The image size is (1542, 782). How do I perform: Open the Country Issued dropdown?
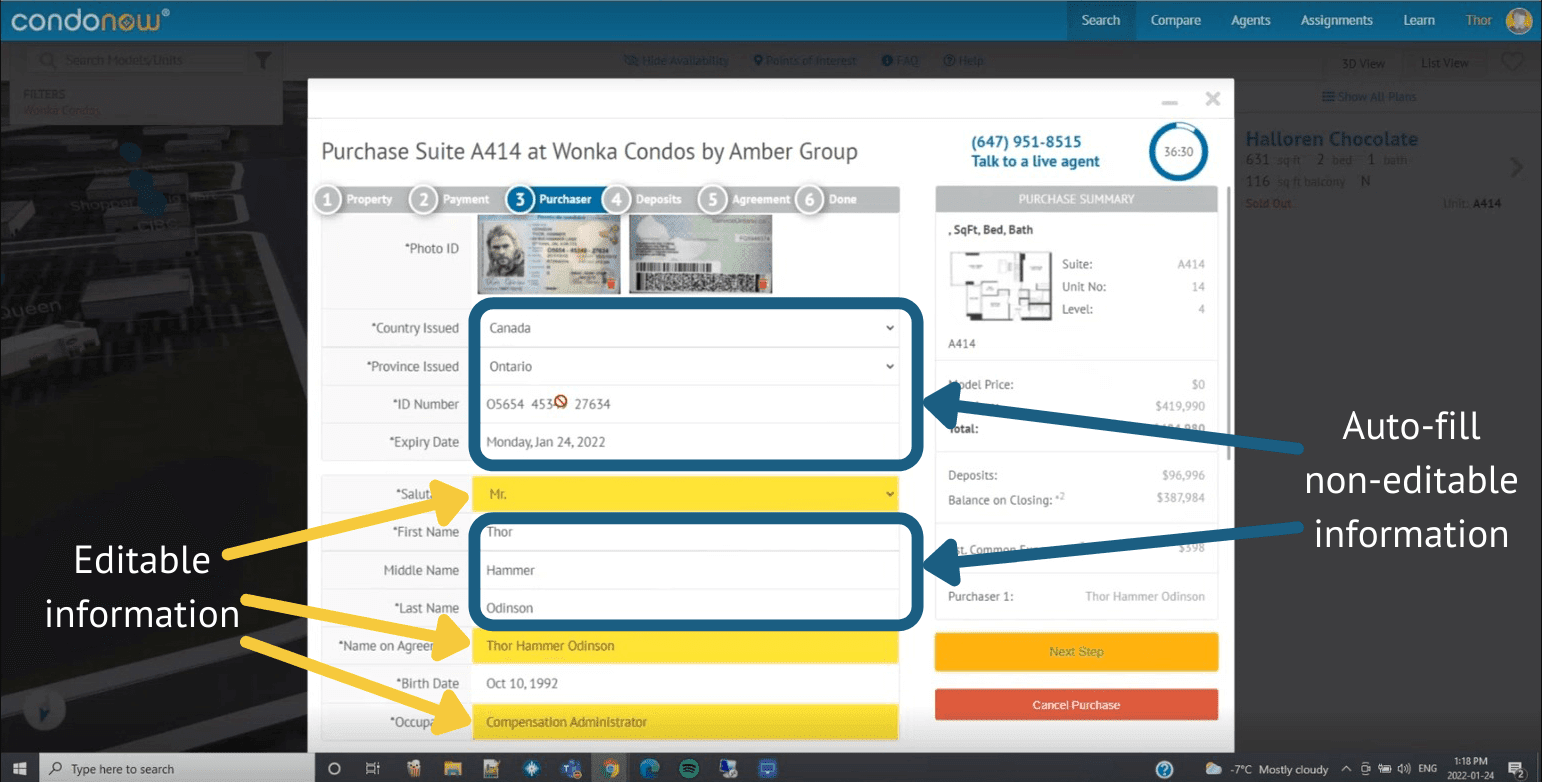[690, 328]
